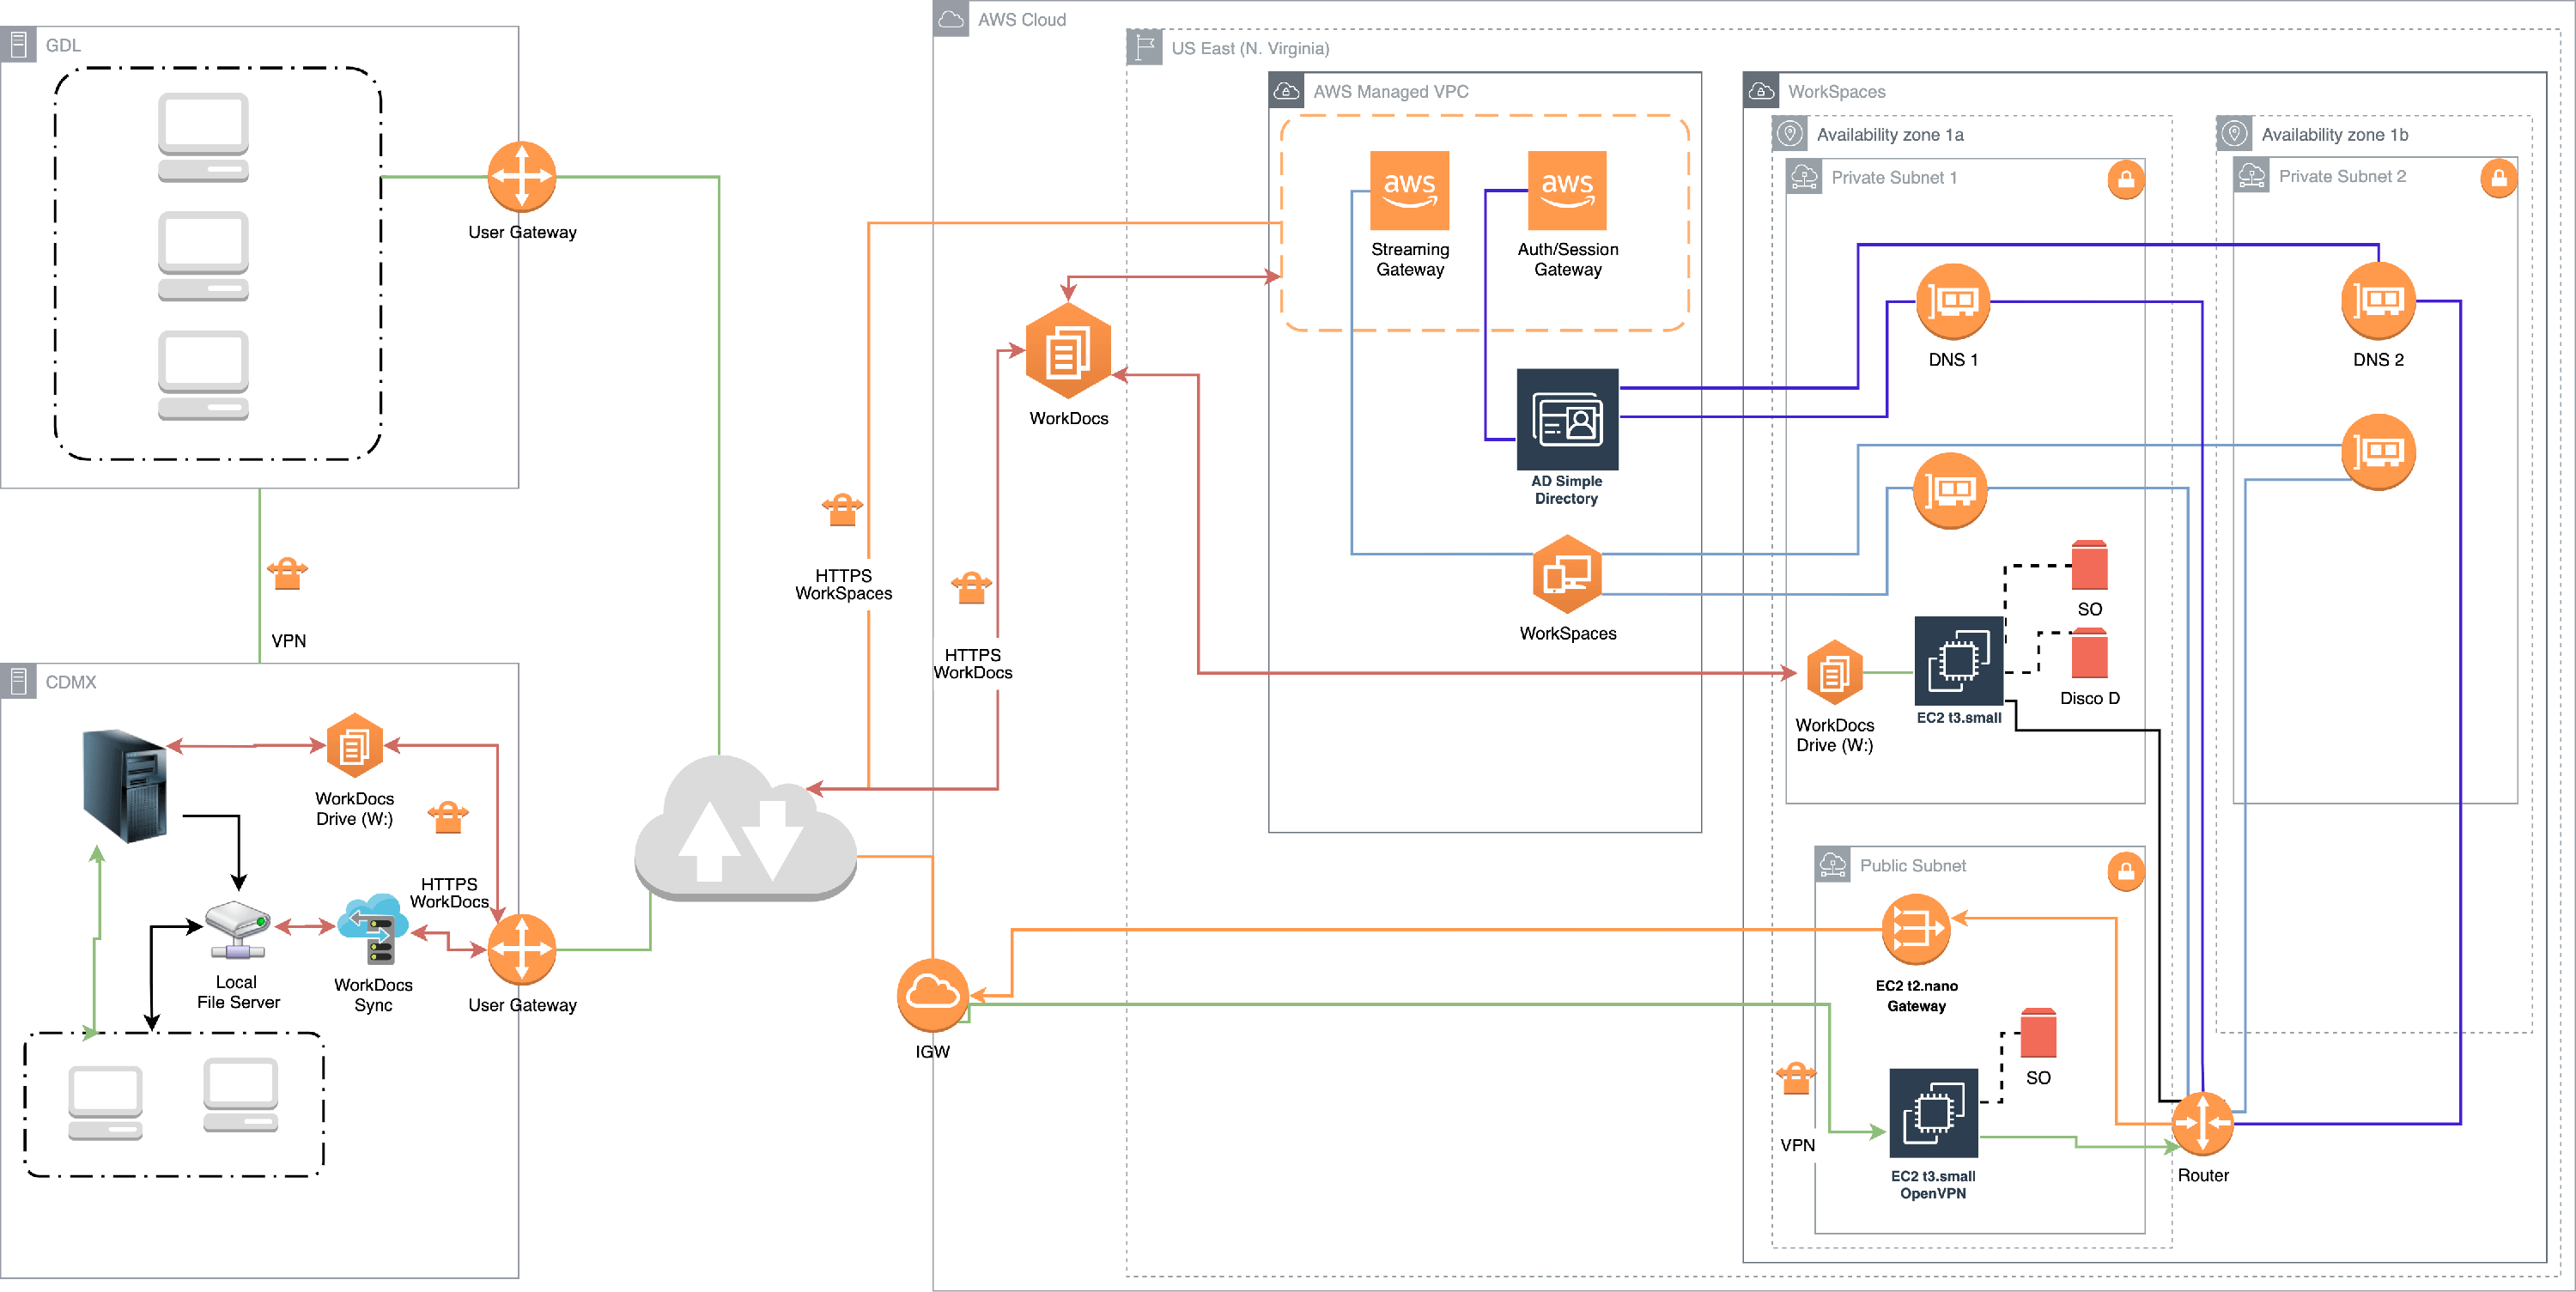Screen dimensions: 2576x1292
Task: Select the VPN lock icon in Public Subnet
Action: point(1796,1078)
